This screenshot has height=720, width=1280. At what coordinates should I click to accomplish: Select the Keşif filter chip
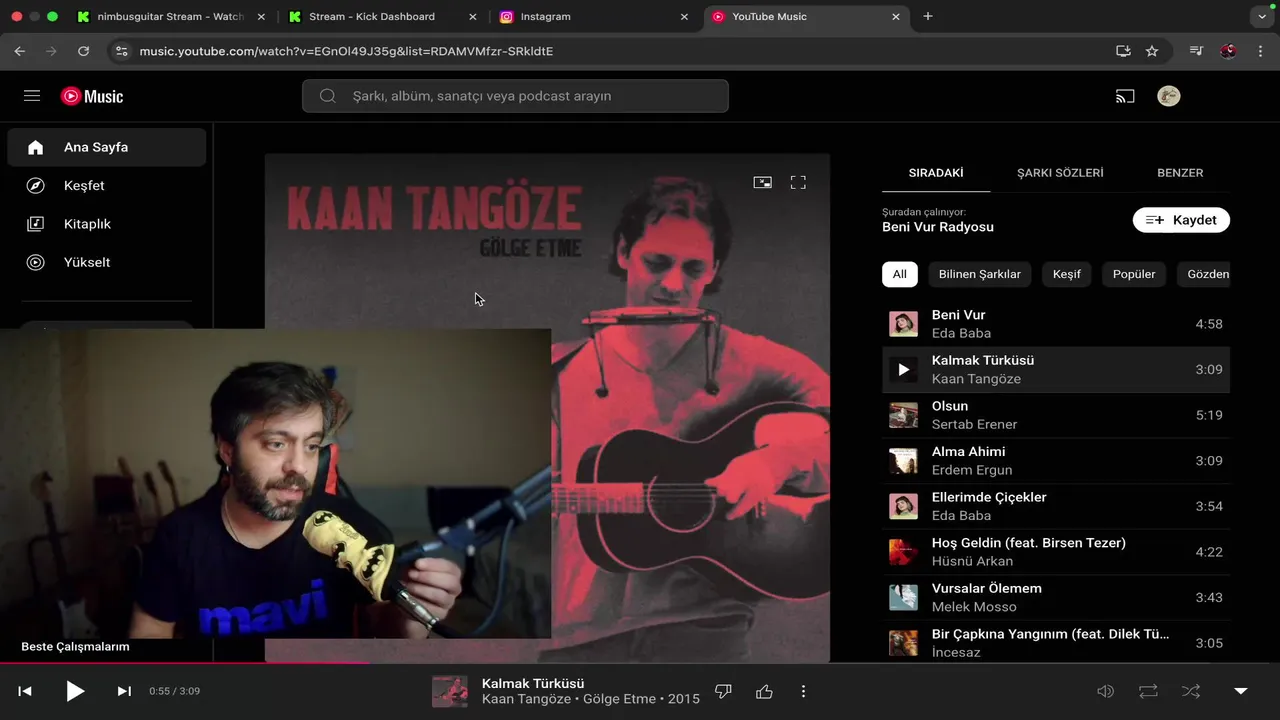point(1067,274)
